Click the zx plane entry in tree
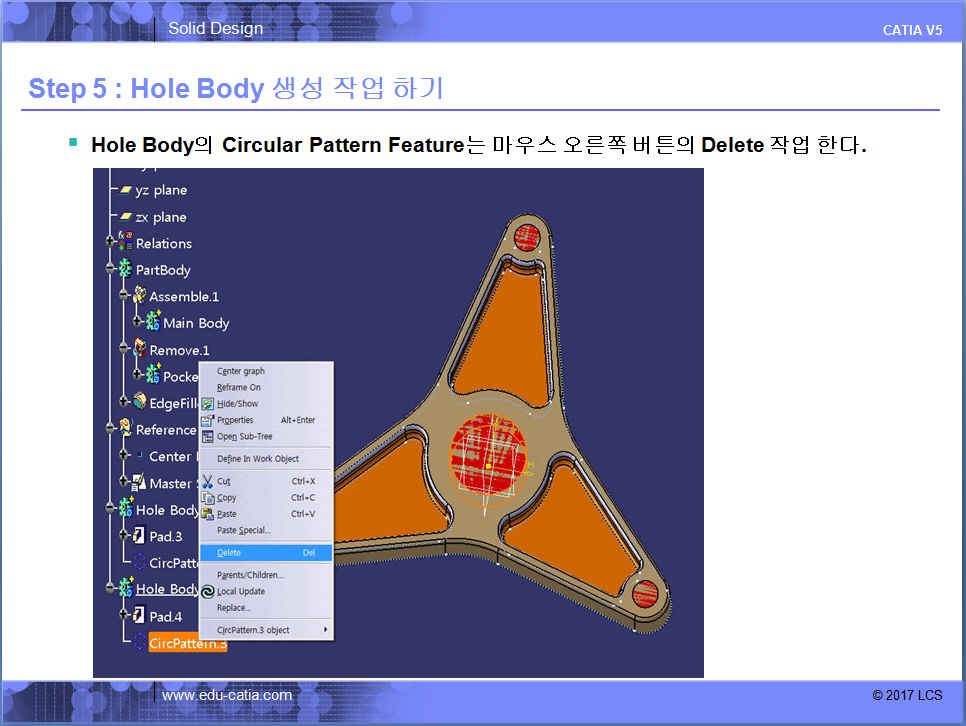966x726 pixels. 160,217
